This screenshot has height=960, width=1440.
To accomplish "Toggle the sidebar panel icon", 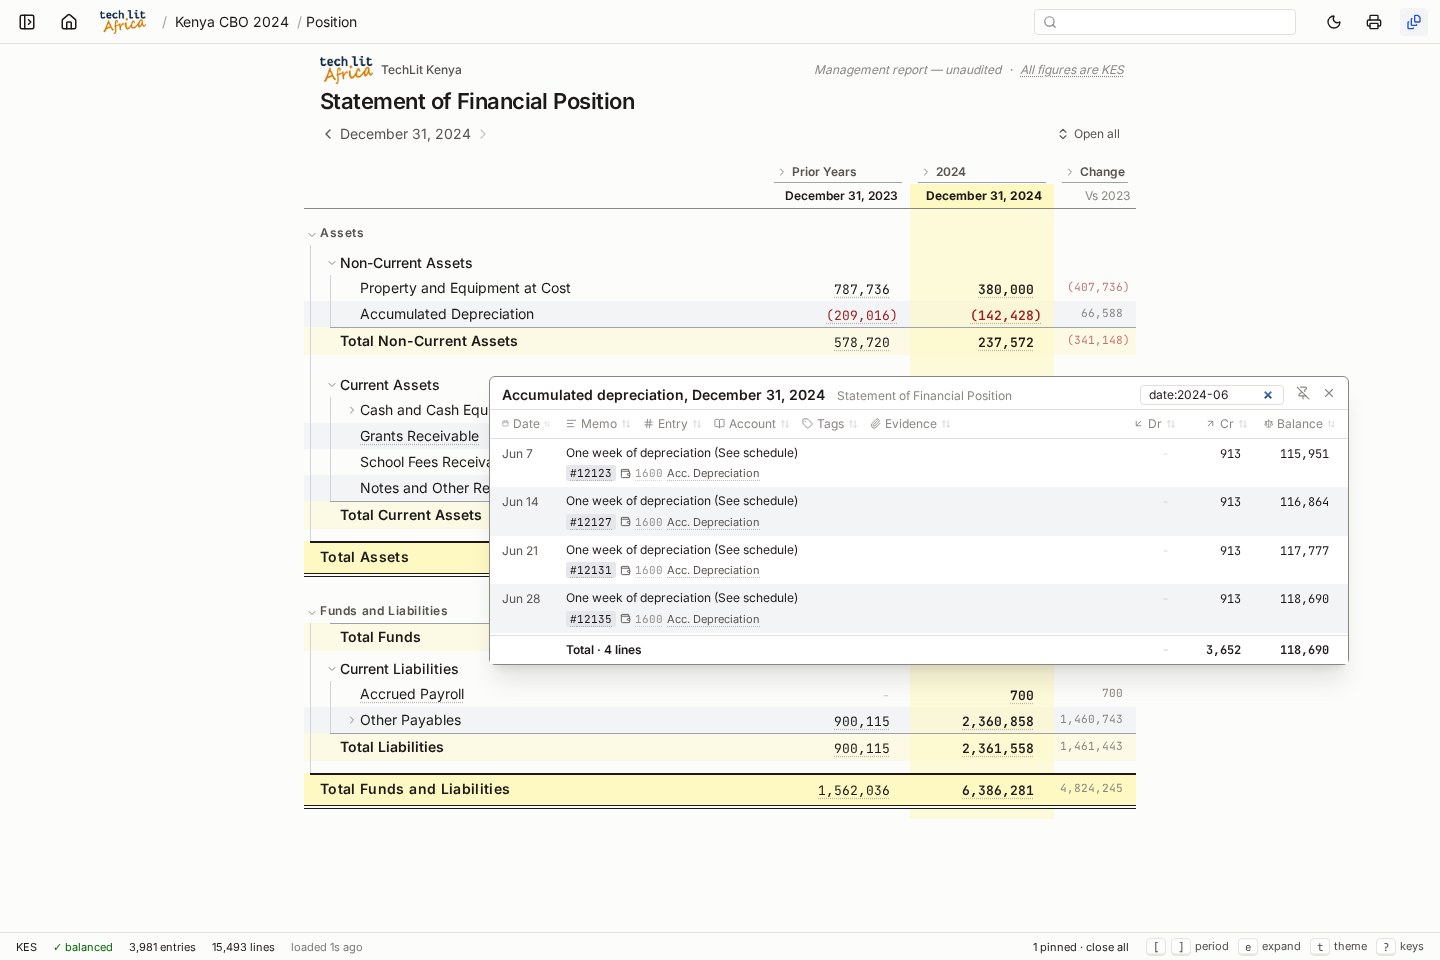I will (x=27, y=22).
